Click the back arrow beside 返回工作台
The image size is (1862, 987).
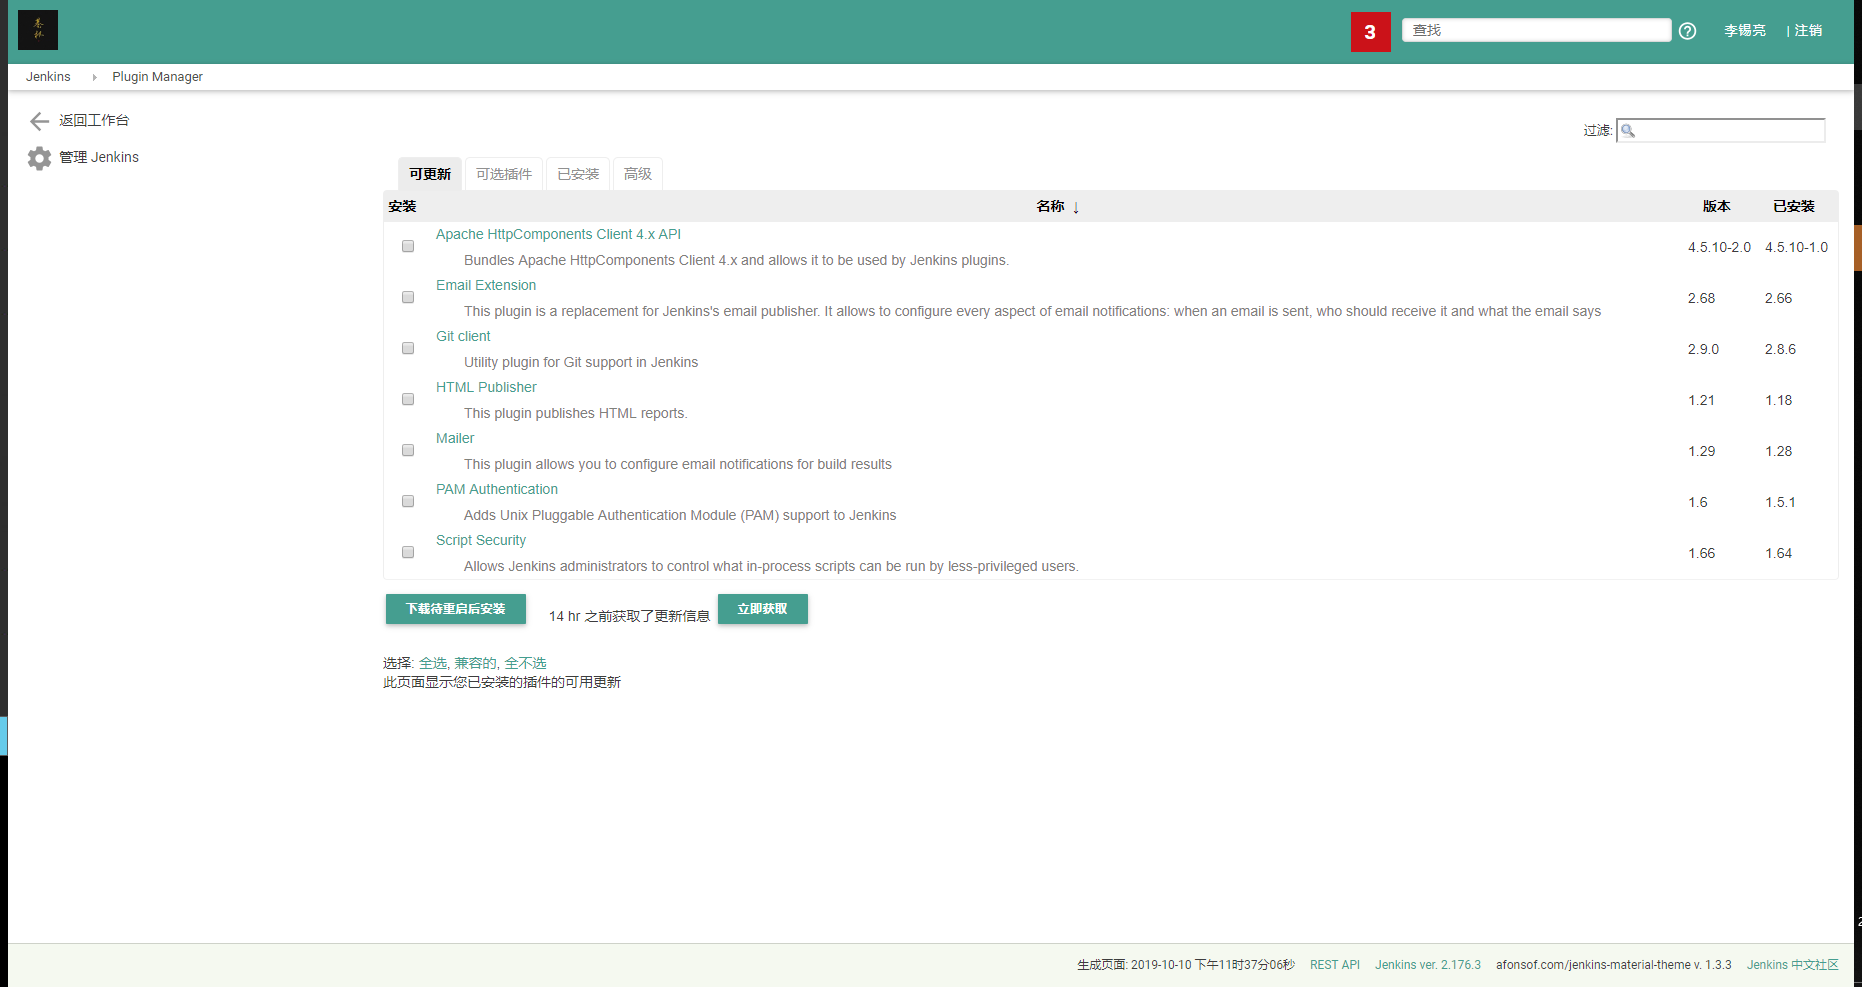[38, 120]
